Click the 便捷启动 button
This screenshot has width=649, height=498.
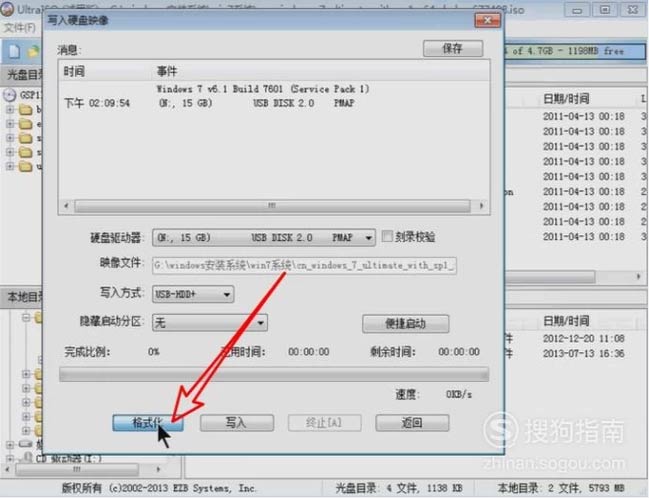click(406, 323)
